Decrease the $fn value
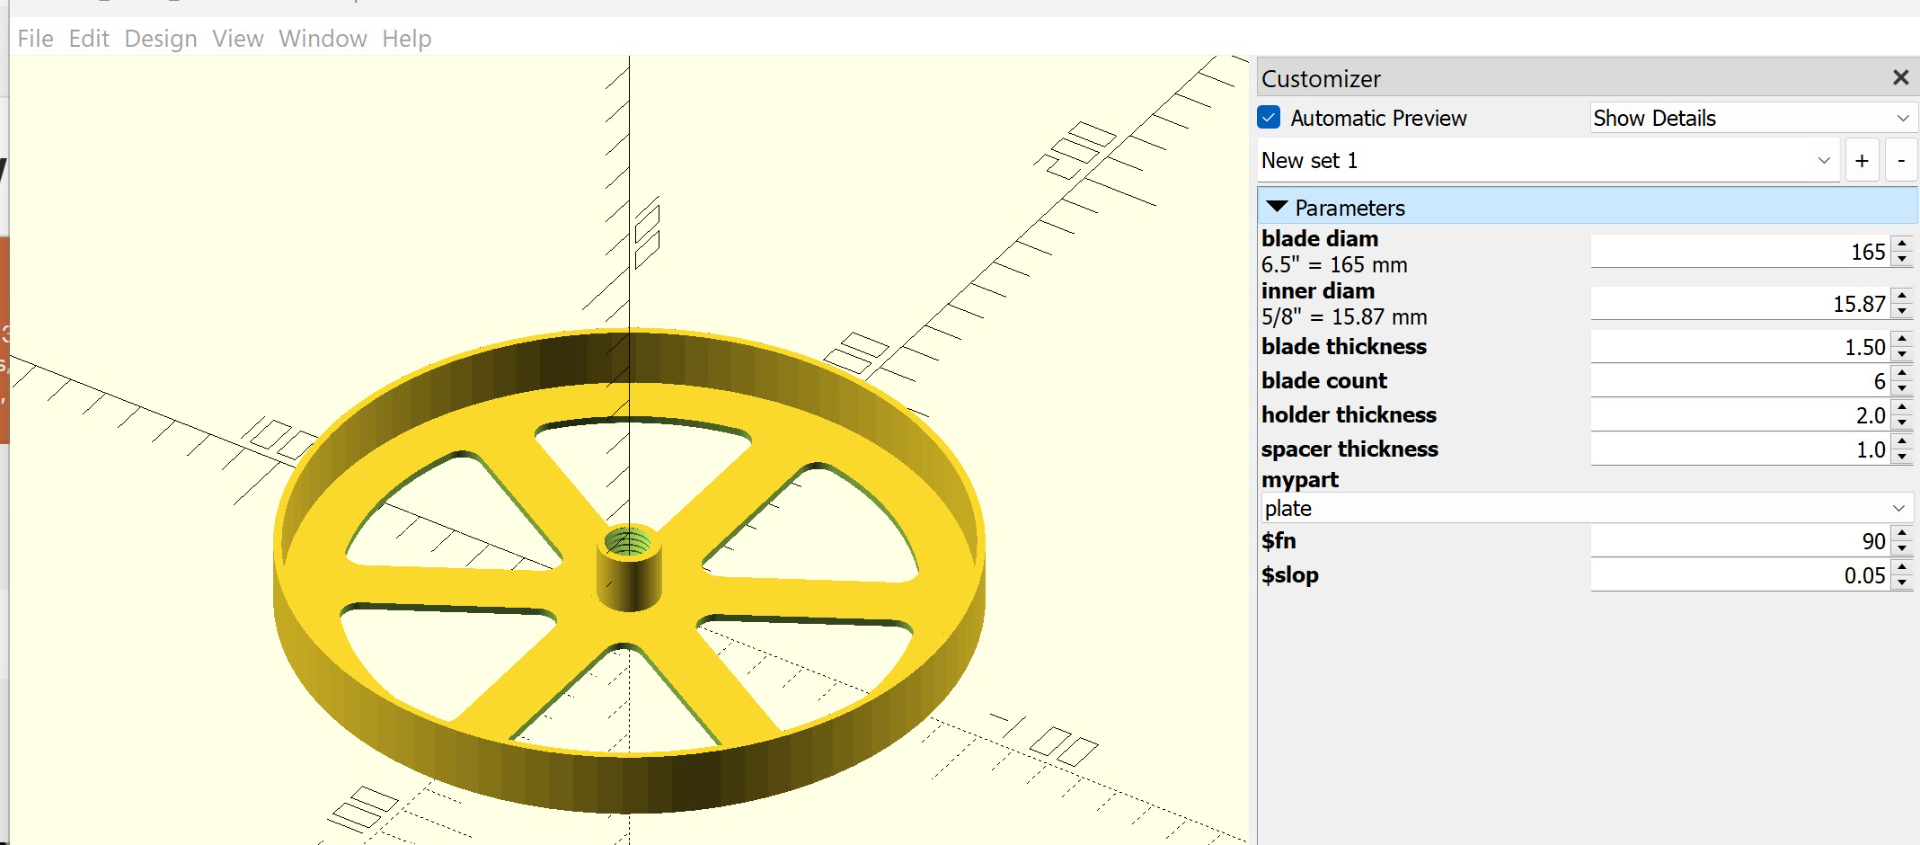The height and width of the screenshot is (845, 1920). (1903, 549)
